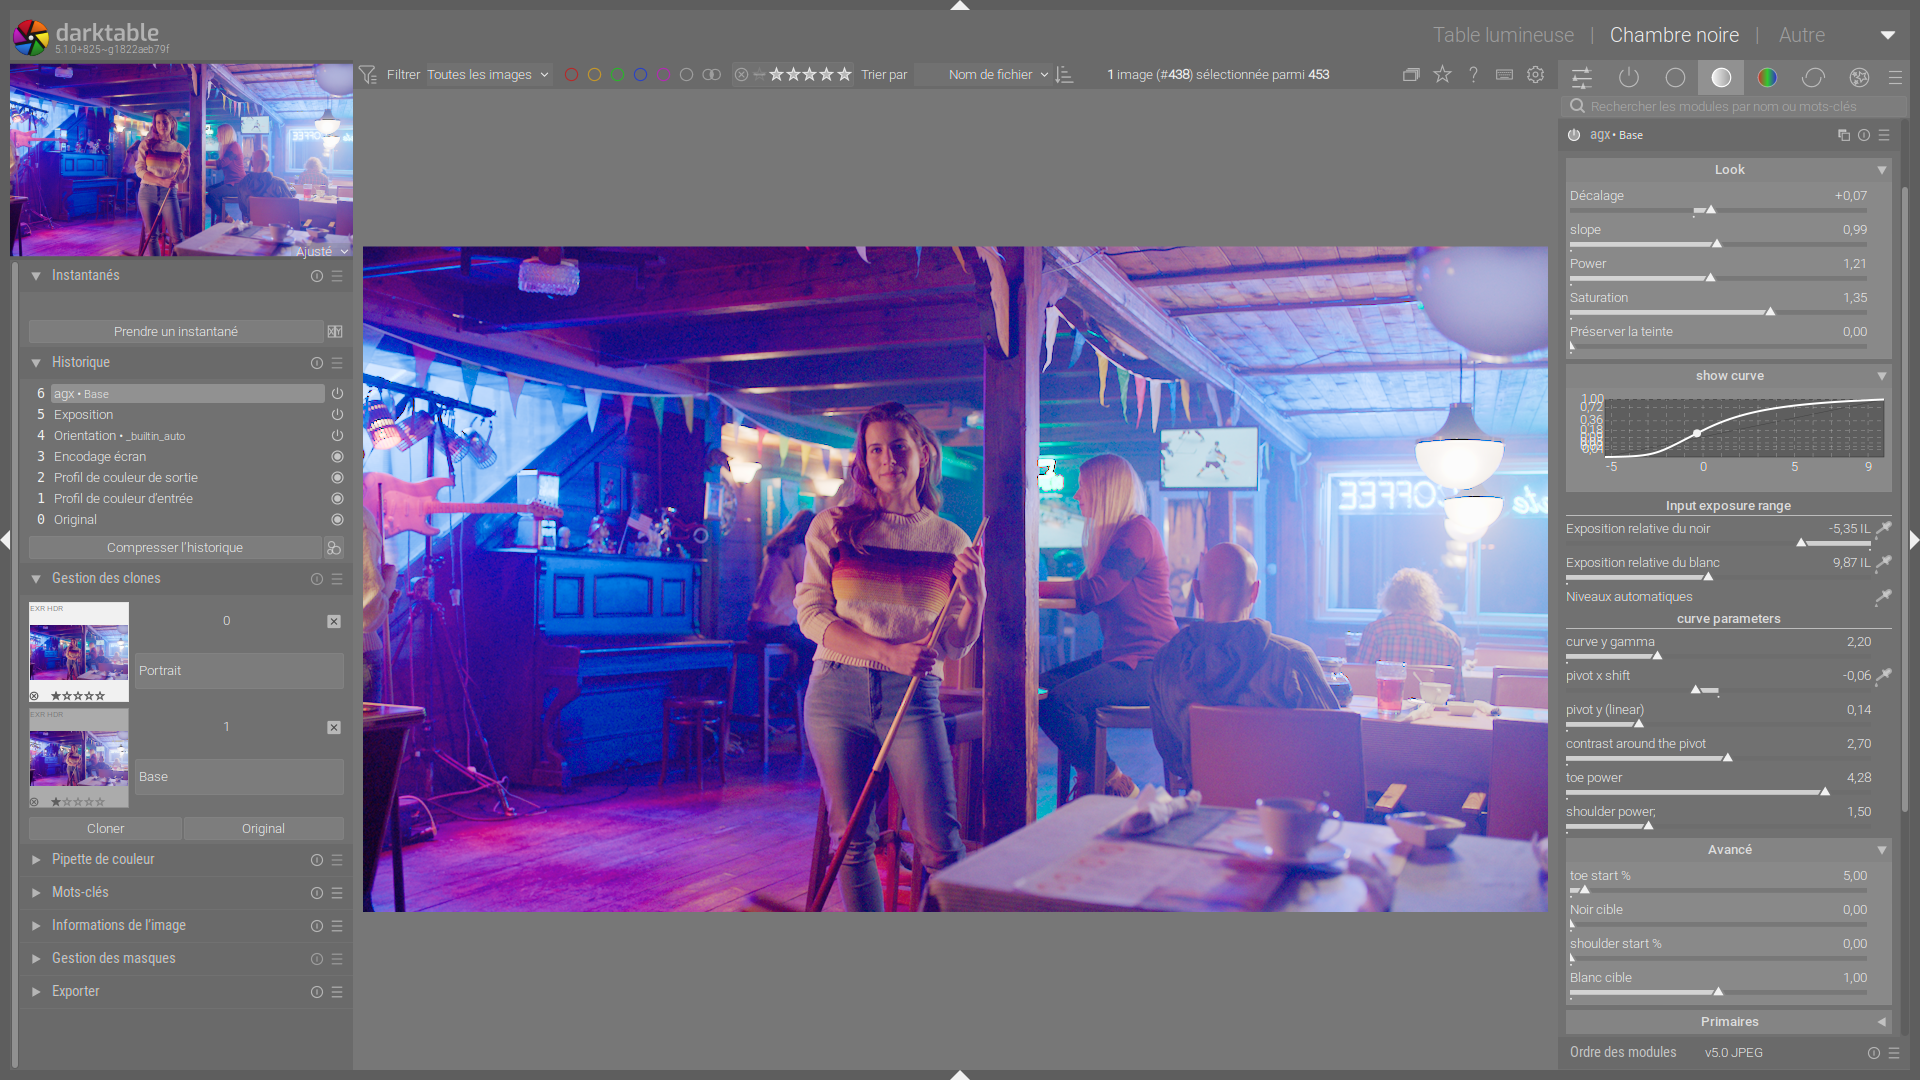This screenshot has height=1080, width=1920.
Task: Open the Autre views menu
Action: coord(1801,35)
